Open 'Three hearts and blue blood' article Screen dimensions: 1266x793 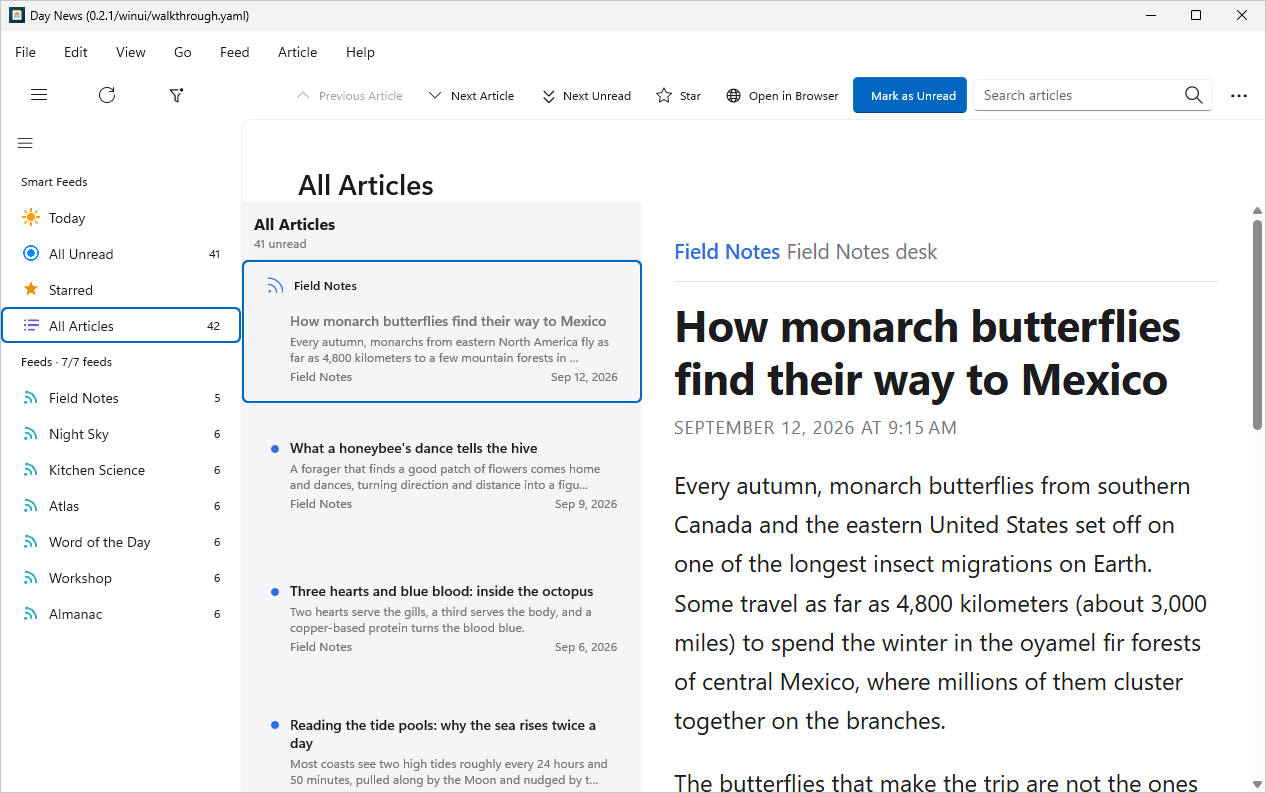click(442, 618)
